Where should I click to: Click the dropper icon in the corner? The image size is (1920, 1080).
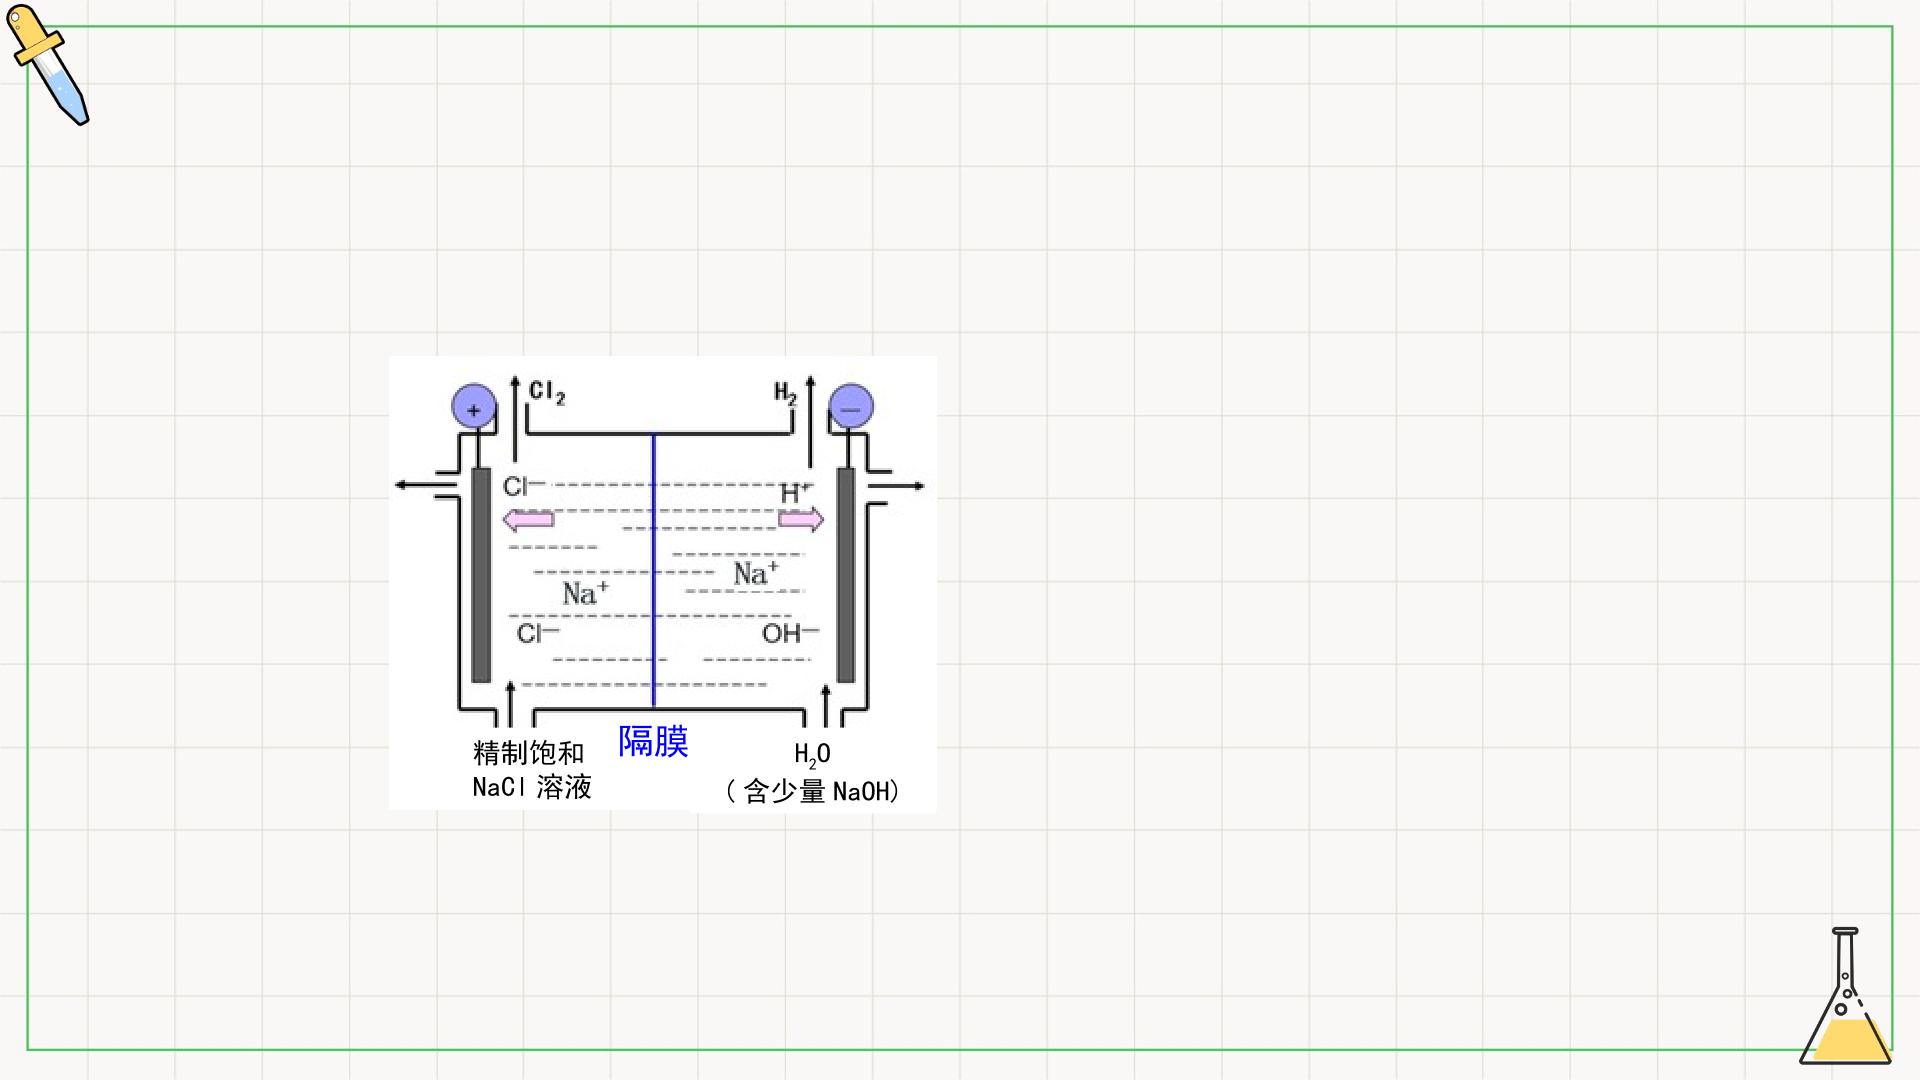[48, 65]
